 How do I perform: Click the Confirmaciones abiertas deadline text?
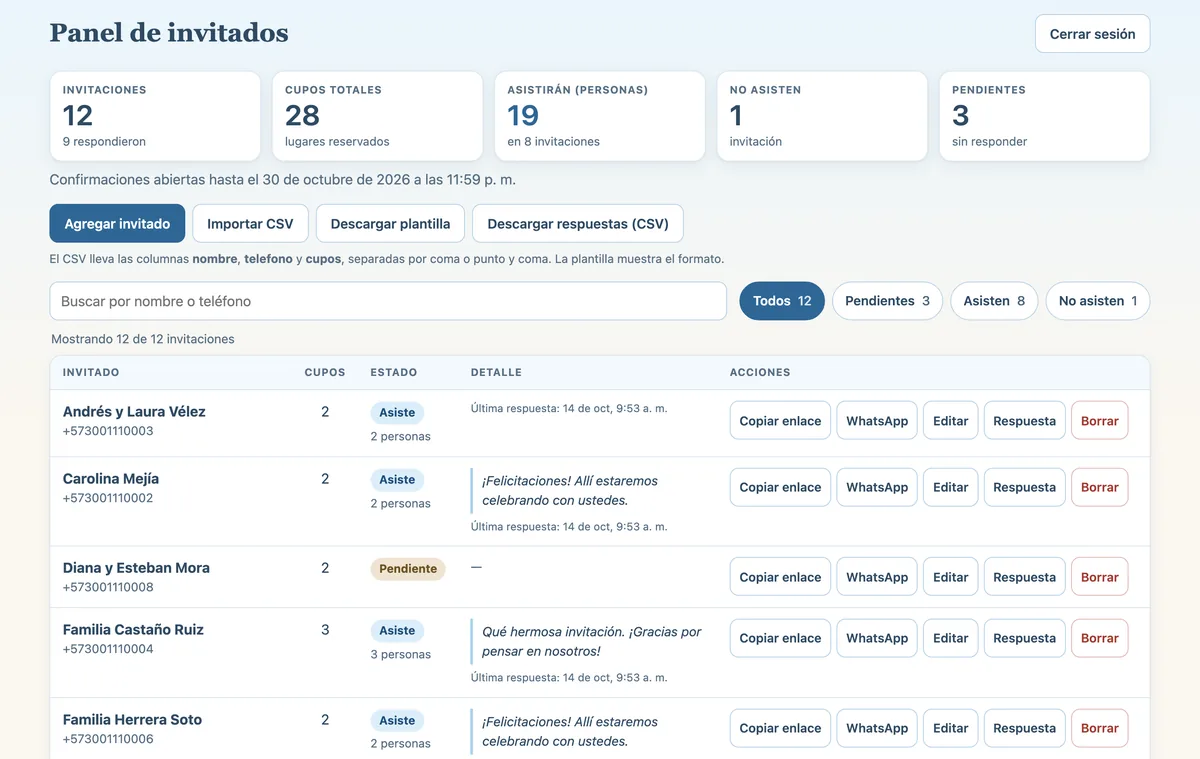point(283,180)
